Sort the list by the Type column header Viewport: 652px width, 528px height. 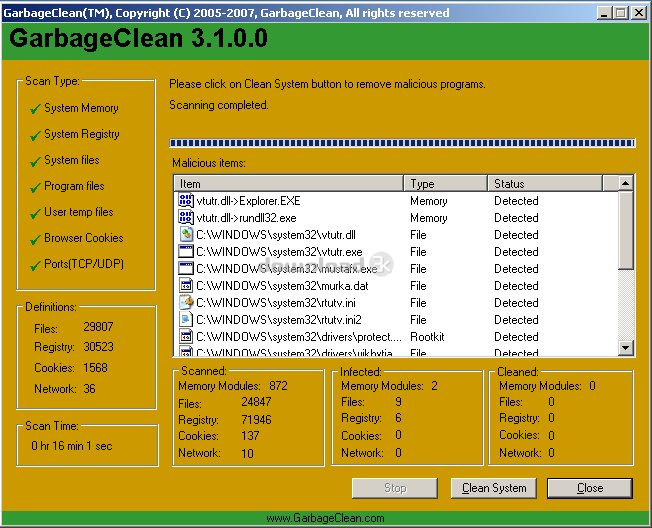click(x=446, y=184)
